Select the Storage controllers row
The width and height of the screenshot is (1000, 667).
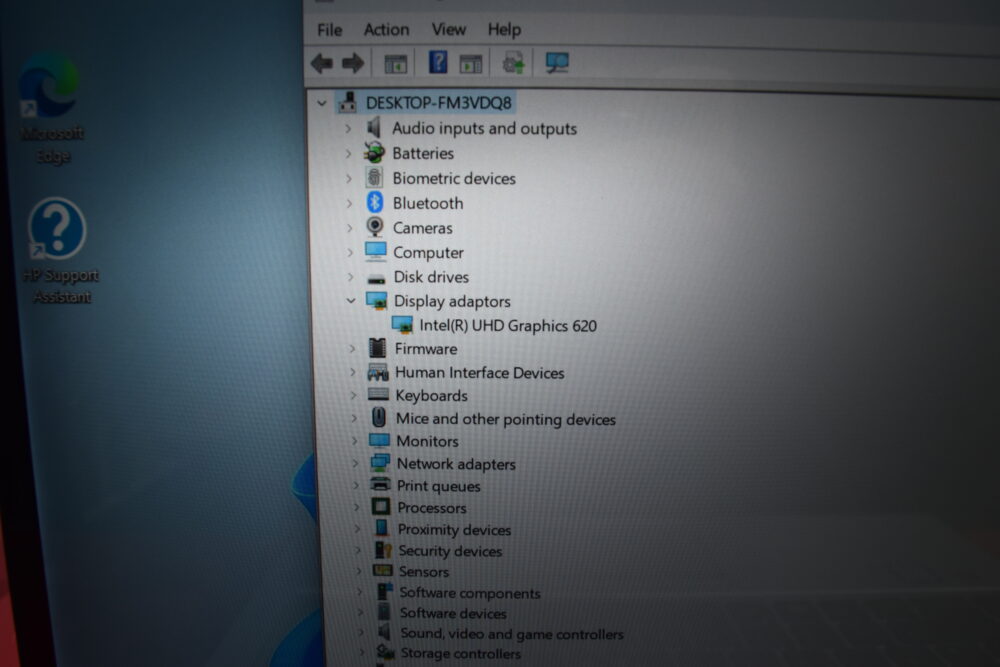click(x=461, y=654)
